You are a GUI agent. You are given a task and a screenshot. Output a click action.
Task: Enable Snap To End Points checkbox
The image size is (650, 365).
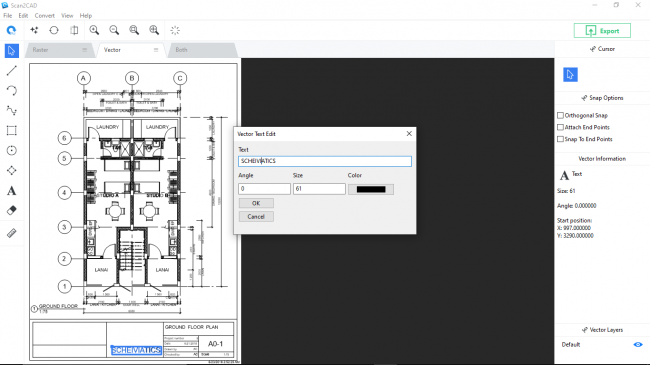click(560, 139)
